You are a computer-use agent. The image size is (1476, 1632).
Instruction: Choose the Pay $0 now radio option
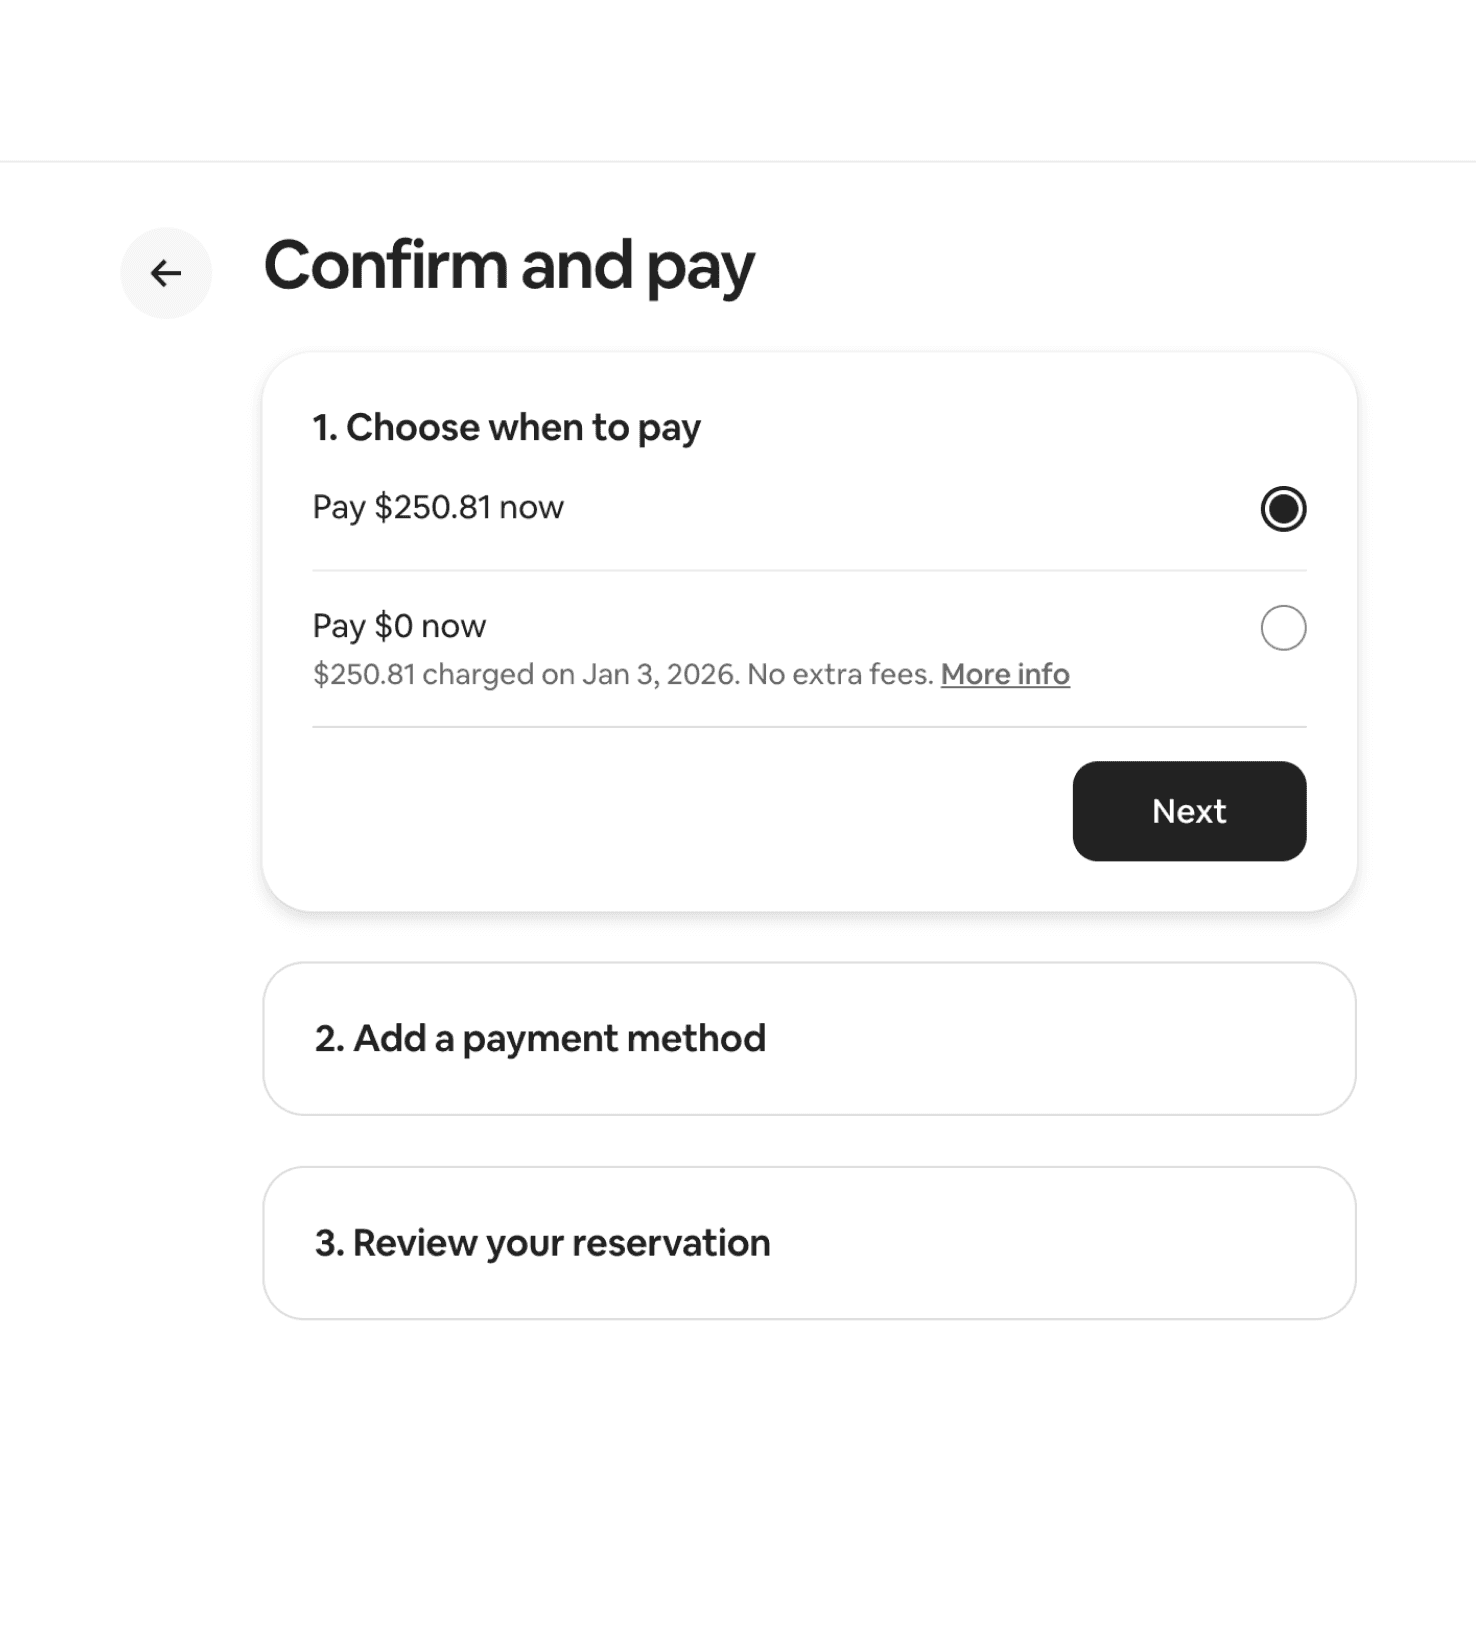[x=1283, y=628]
